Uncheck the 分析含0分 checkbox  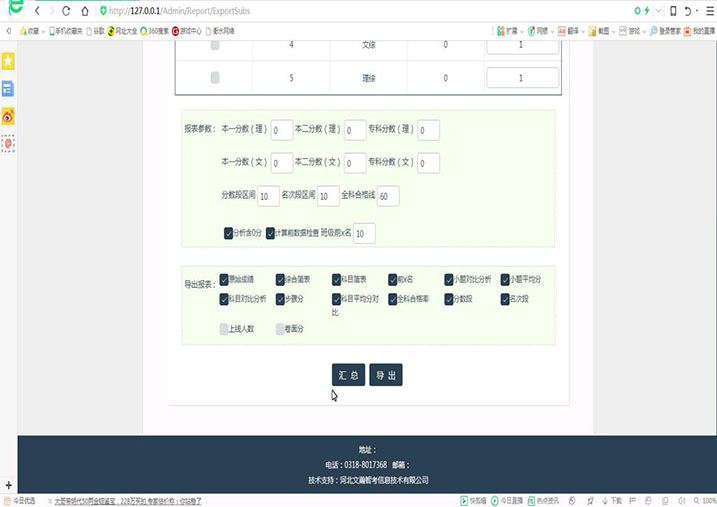(x=228, y=233)
